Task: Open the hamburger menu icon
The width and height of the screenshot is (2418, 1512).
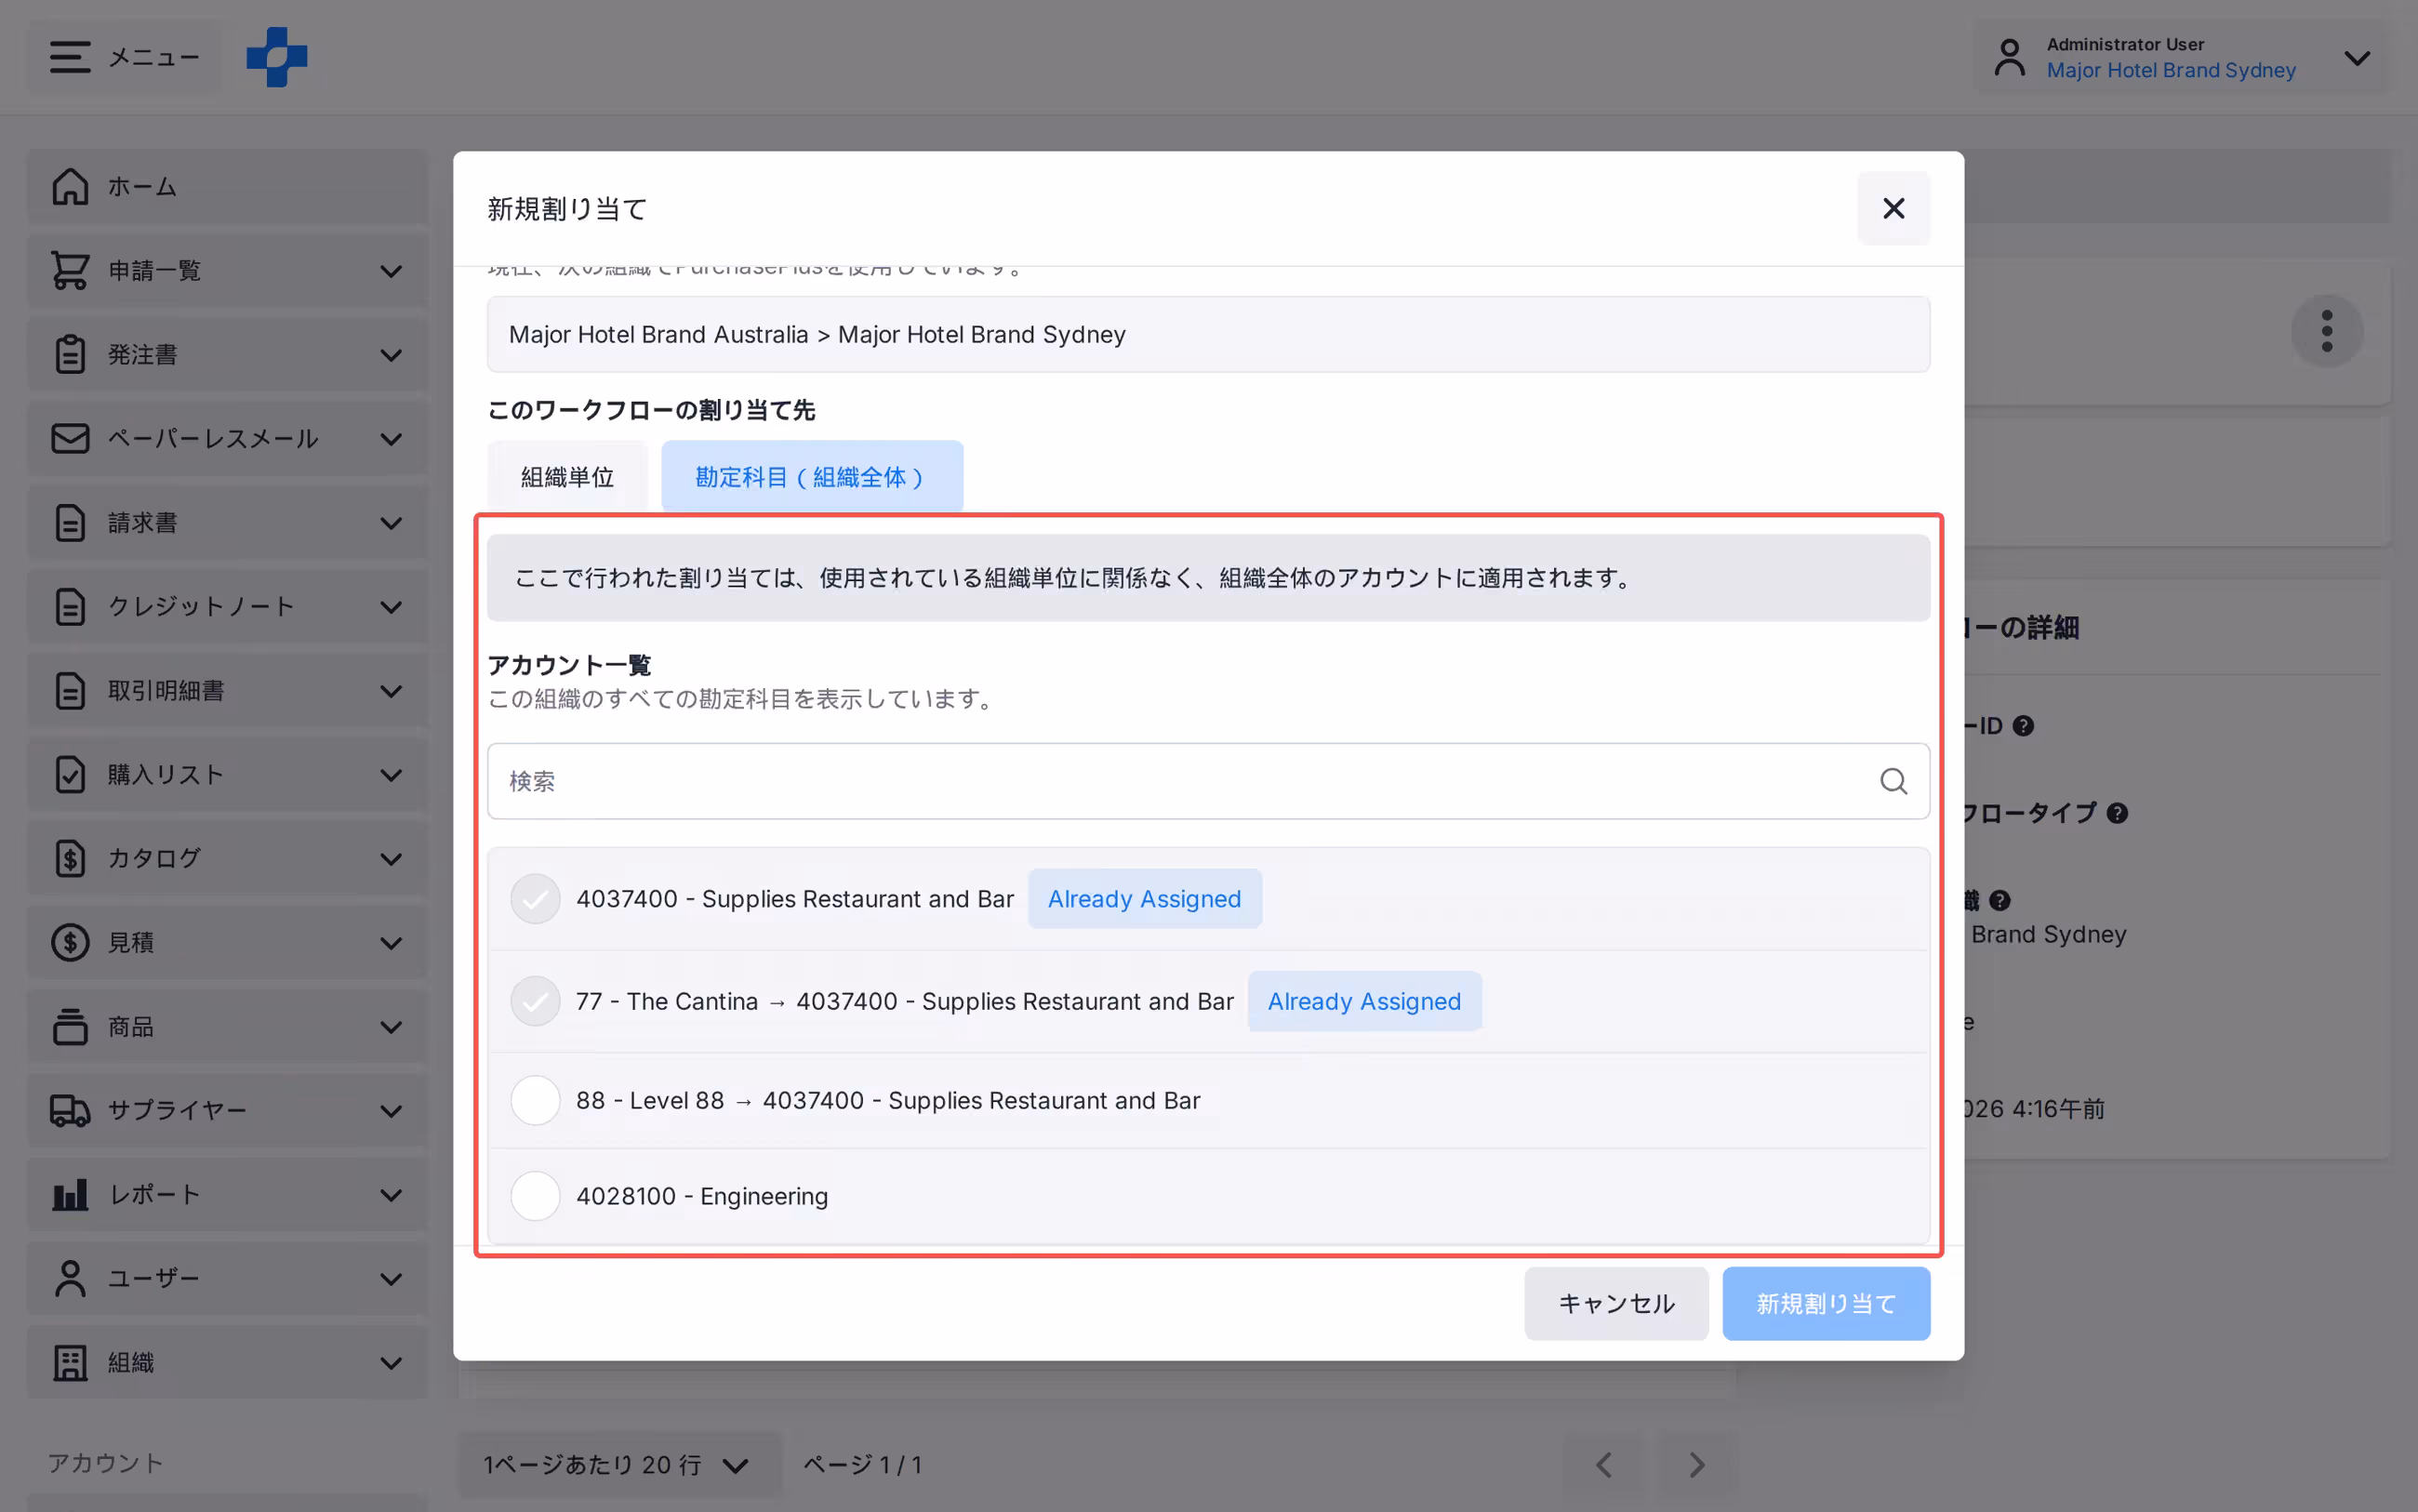Action: 70,57
